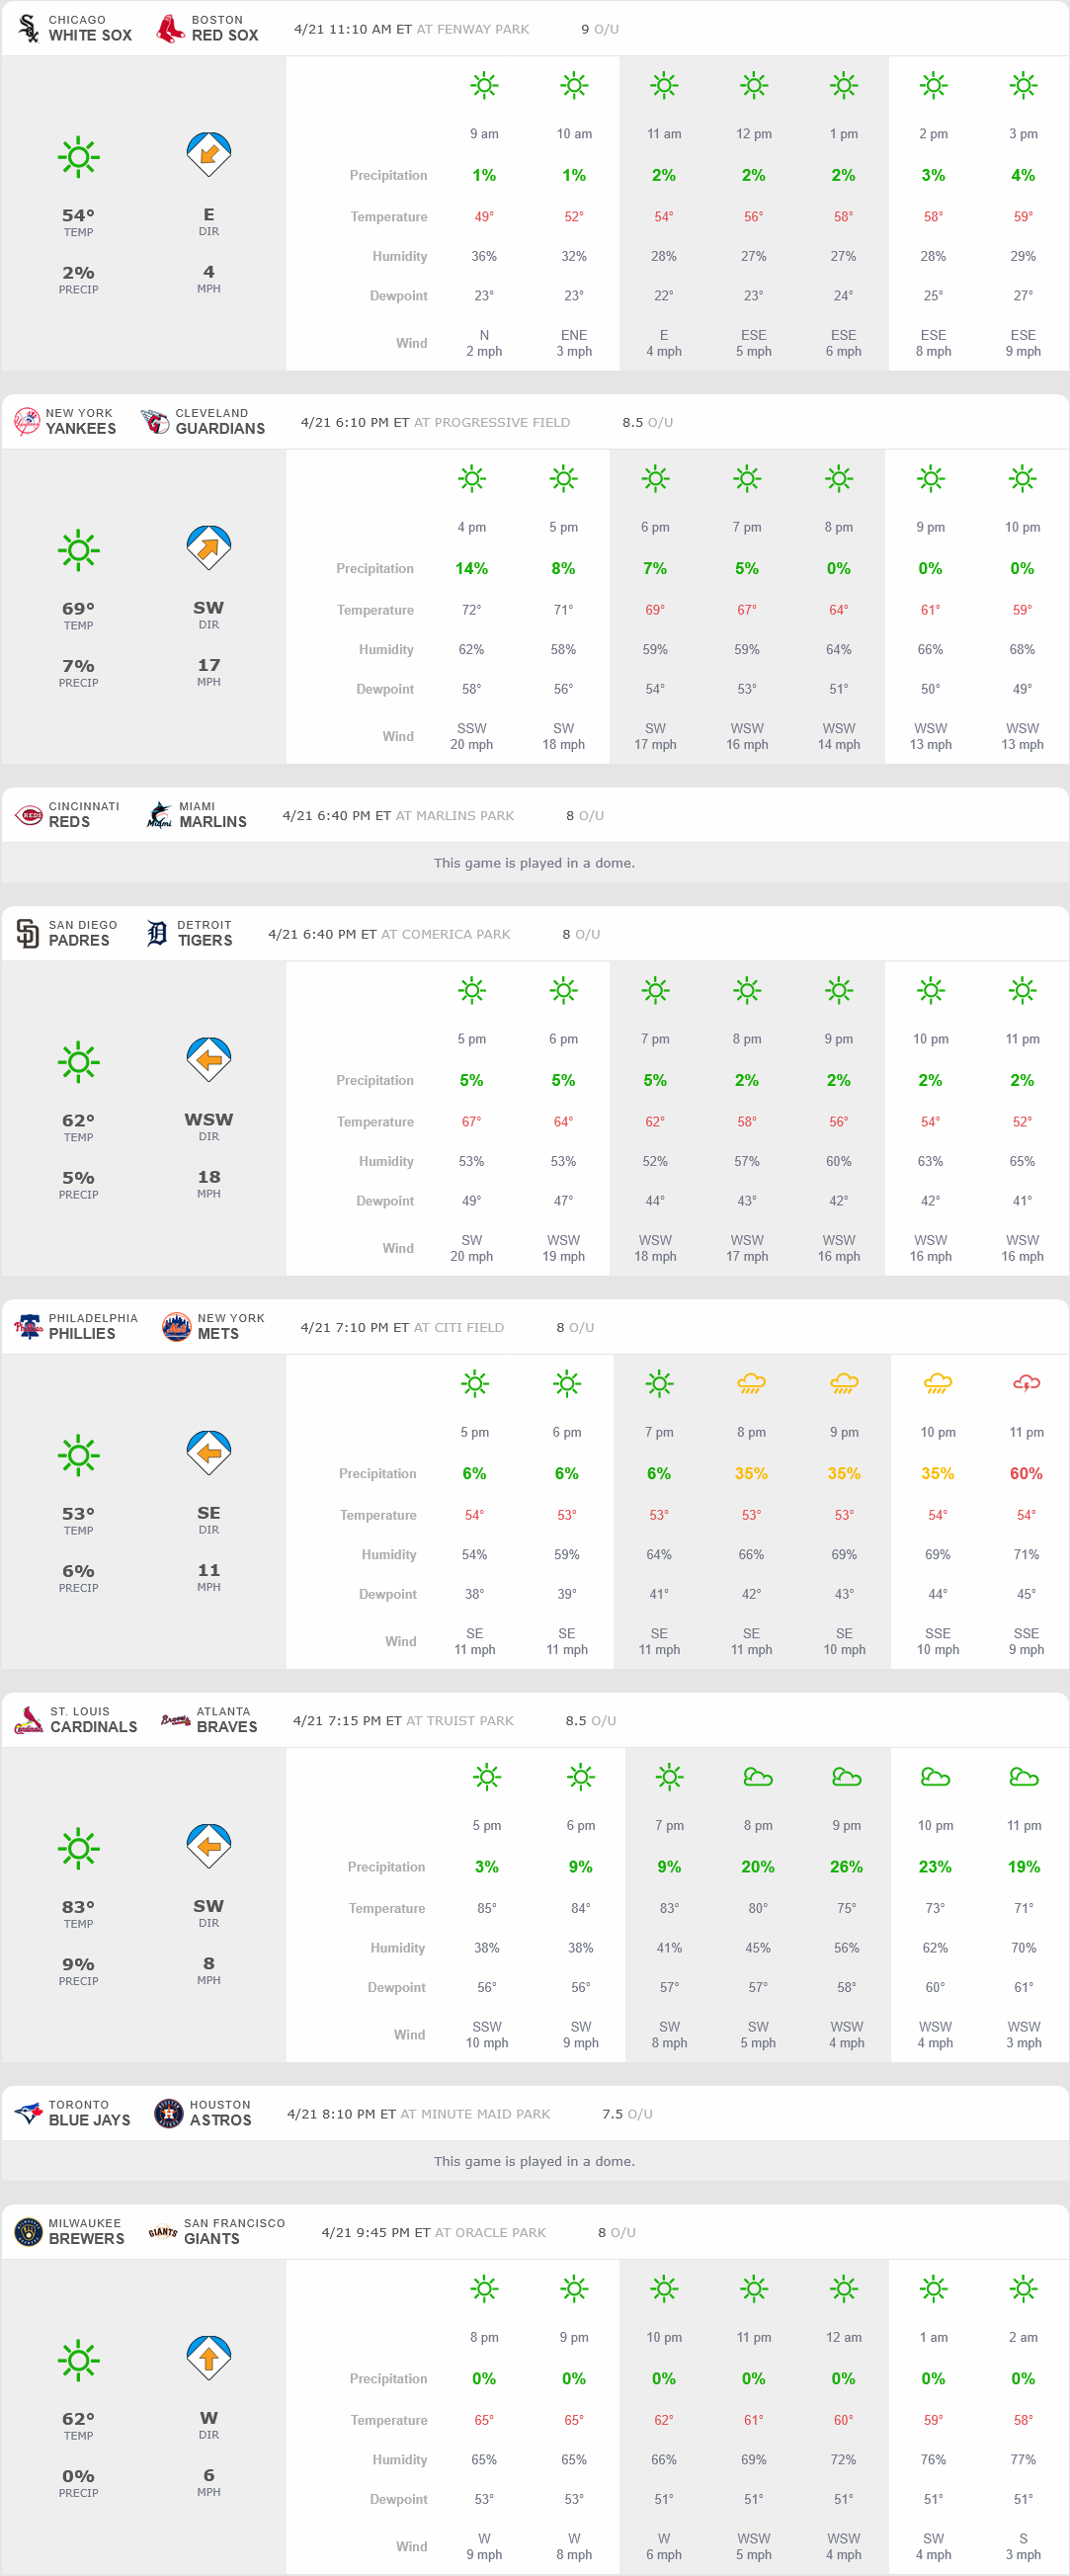Click the Citi Field wind direction field icon
The image size is (1070, 2576).
209,1452
